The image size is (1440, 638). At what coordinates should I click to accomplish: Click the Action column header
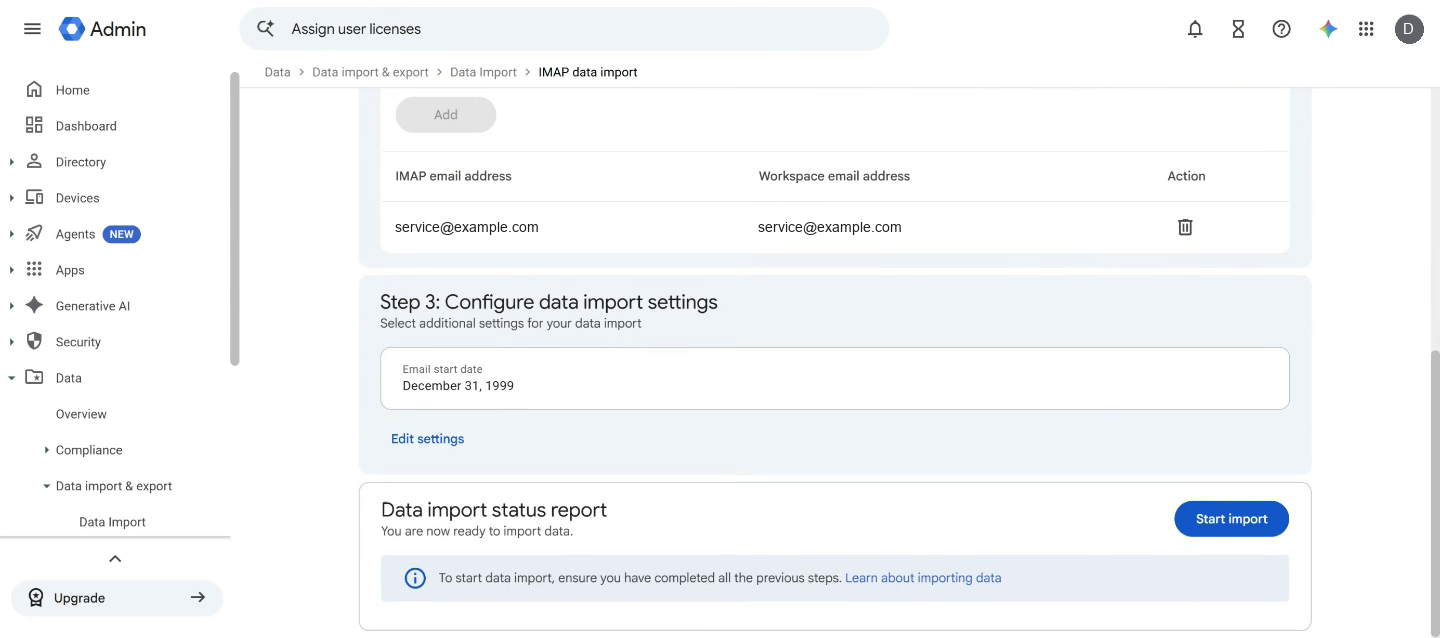[1186, 176]
